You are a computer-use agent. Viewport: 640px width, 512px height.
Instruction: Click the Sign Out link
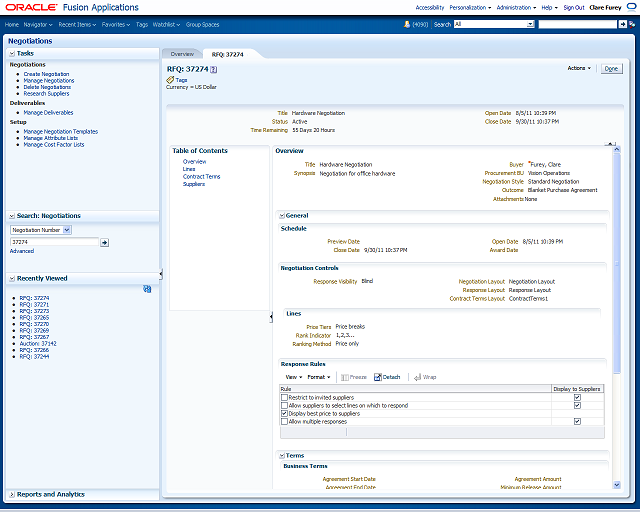pyautogui.click(x=574, y=7)
